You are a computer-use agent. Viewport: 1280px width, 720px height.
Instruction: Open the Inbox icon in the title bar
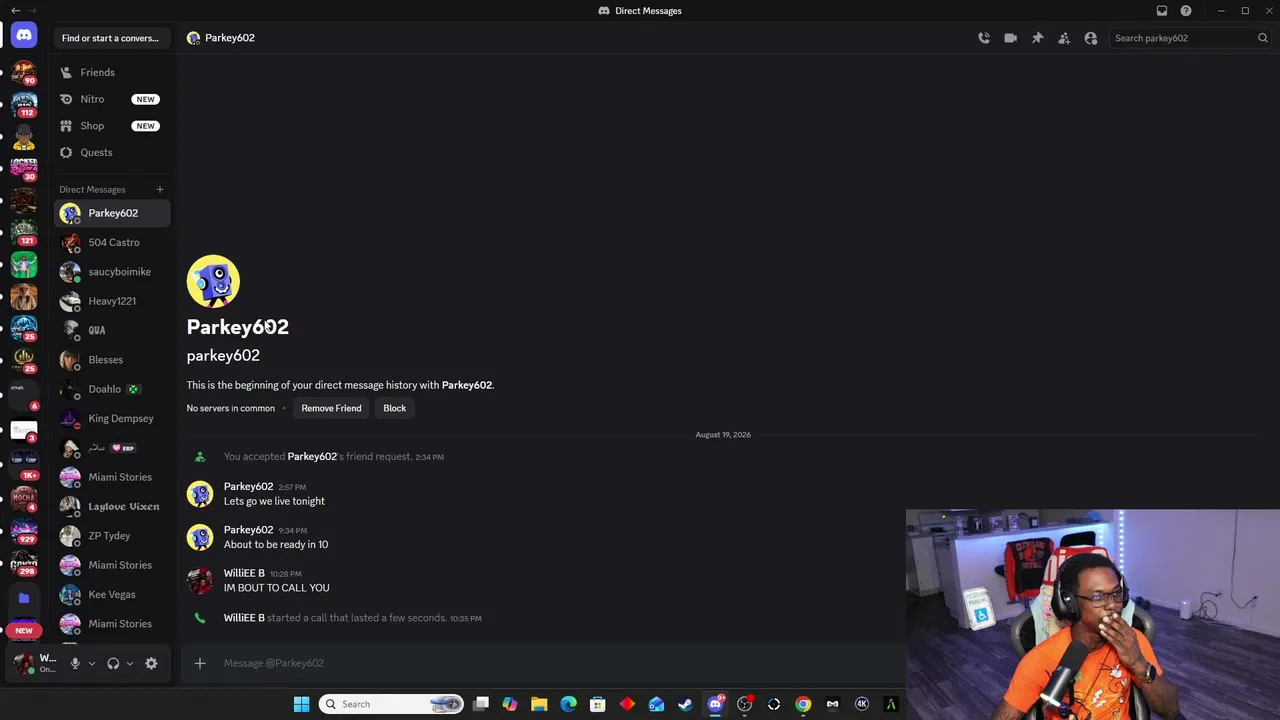(x=1162, y=11)
